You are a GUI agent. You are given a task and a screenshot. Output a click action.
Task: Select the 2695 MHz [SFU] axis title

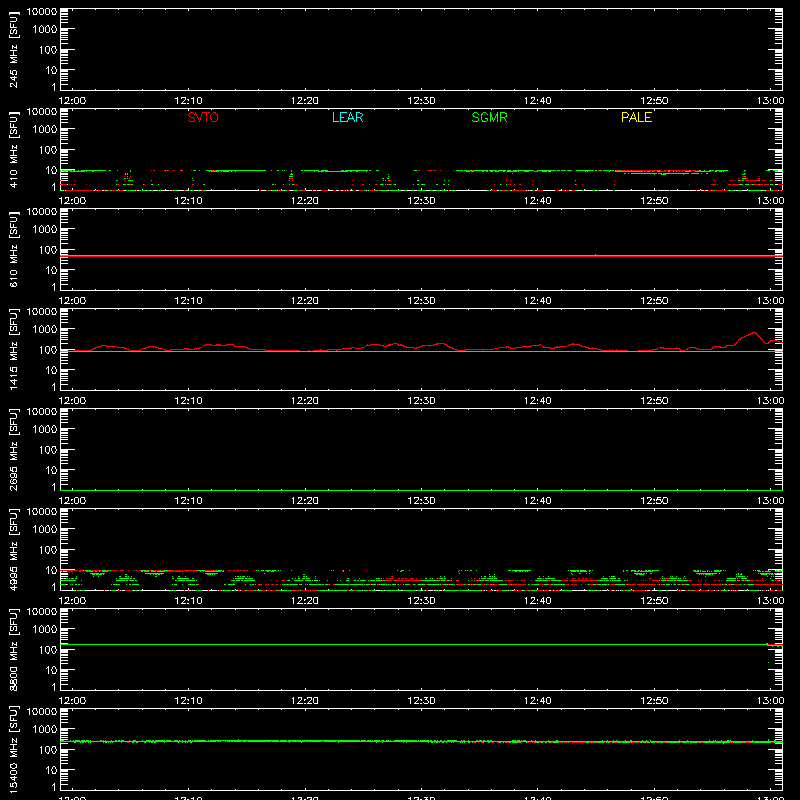13,449
